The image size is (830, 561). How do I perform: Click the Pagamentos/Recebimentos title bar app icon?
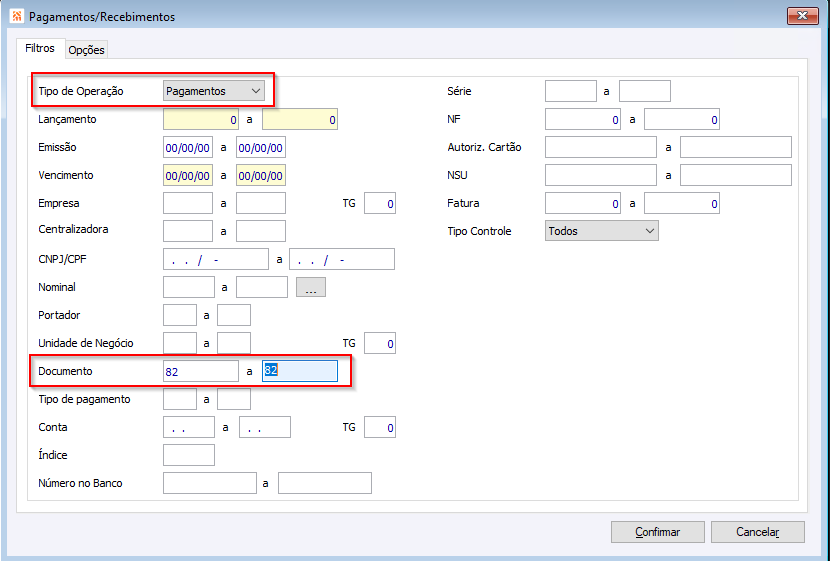pos(16,16)
